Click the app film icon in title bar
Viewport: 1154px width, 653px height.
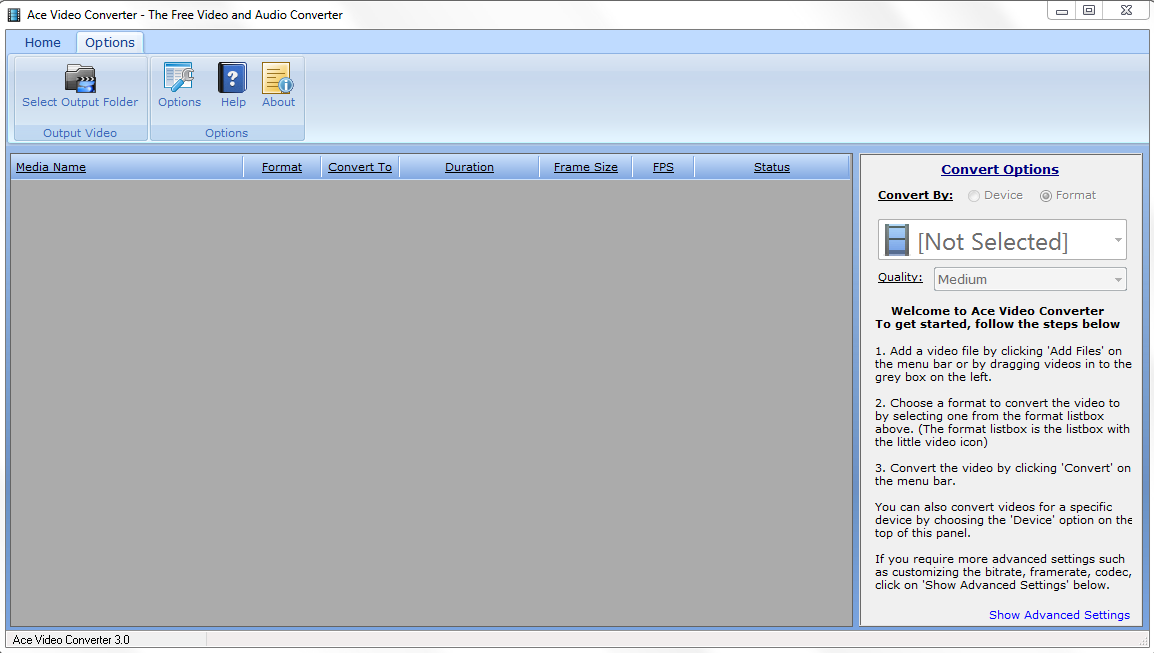[14, 14]
